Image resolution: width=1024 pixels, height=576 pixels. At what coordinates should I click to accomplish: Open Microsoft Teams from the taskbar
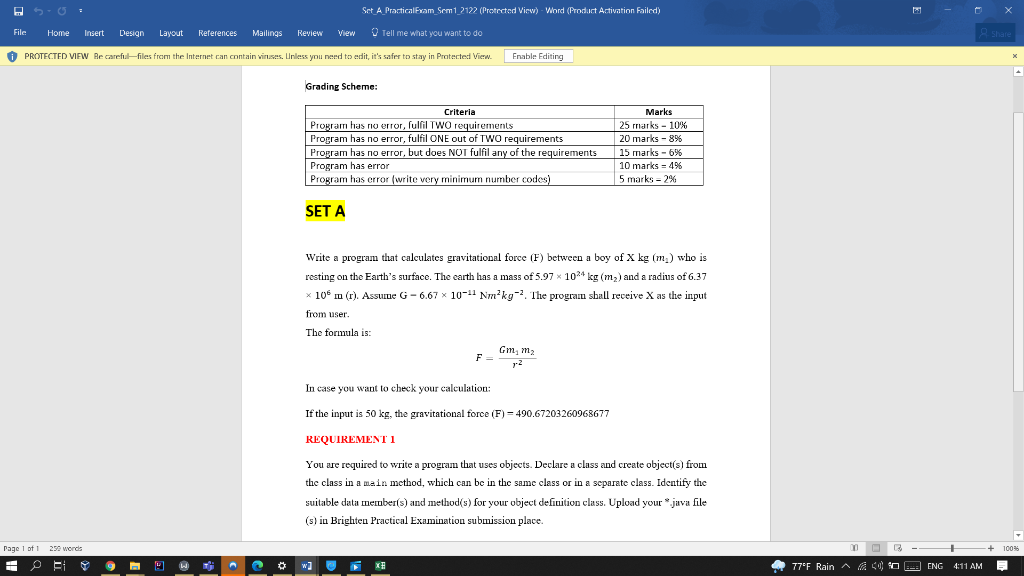tap(208, 566)
